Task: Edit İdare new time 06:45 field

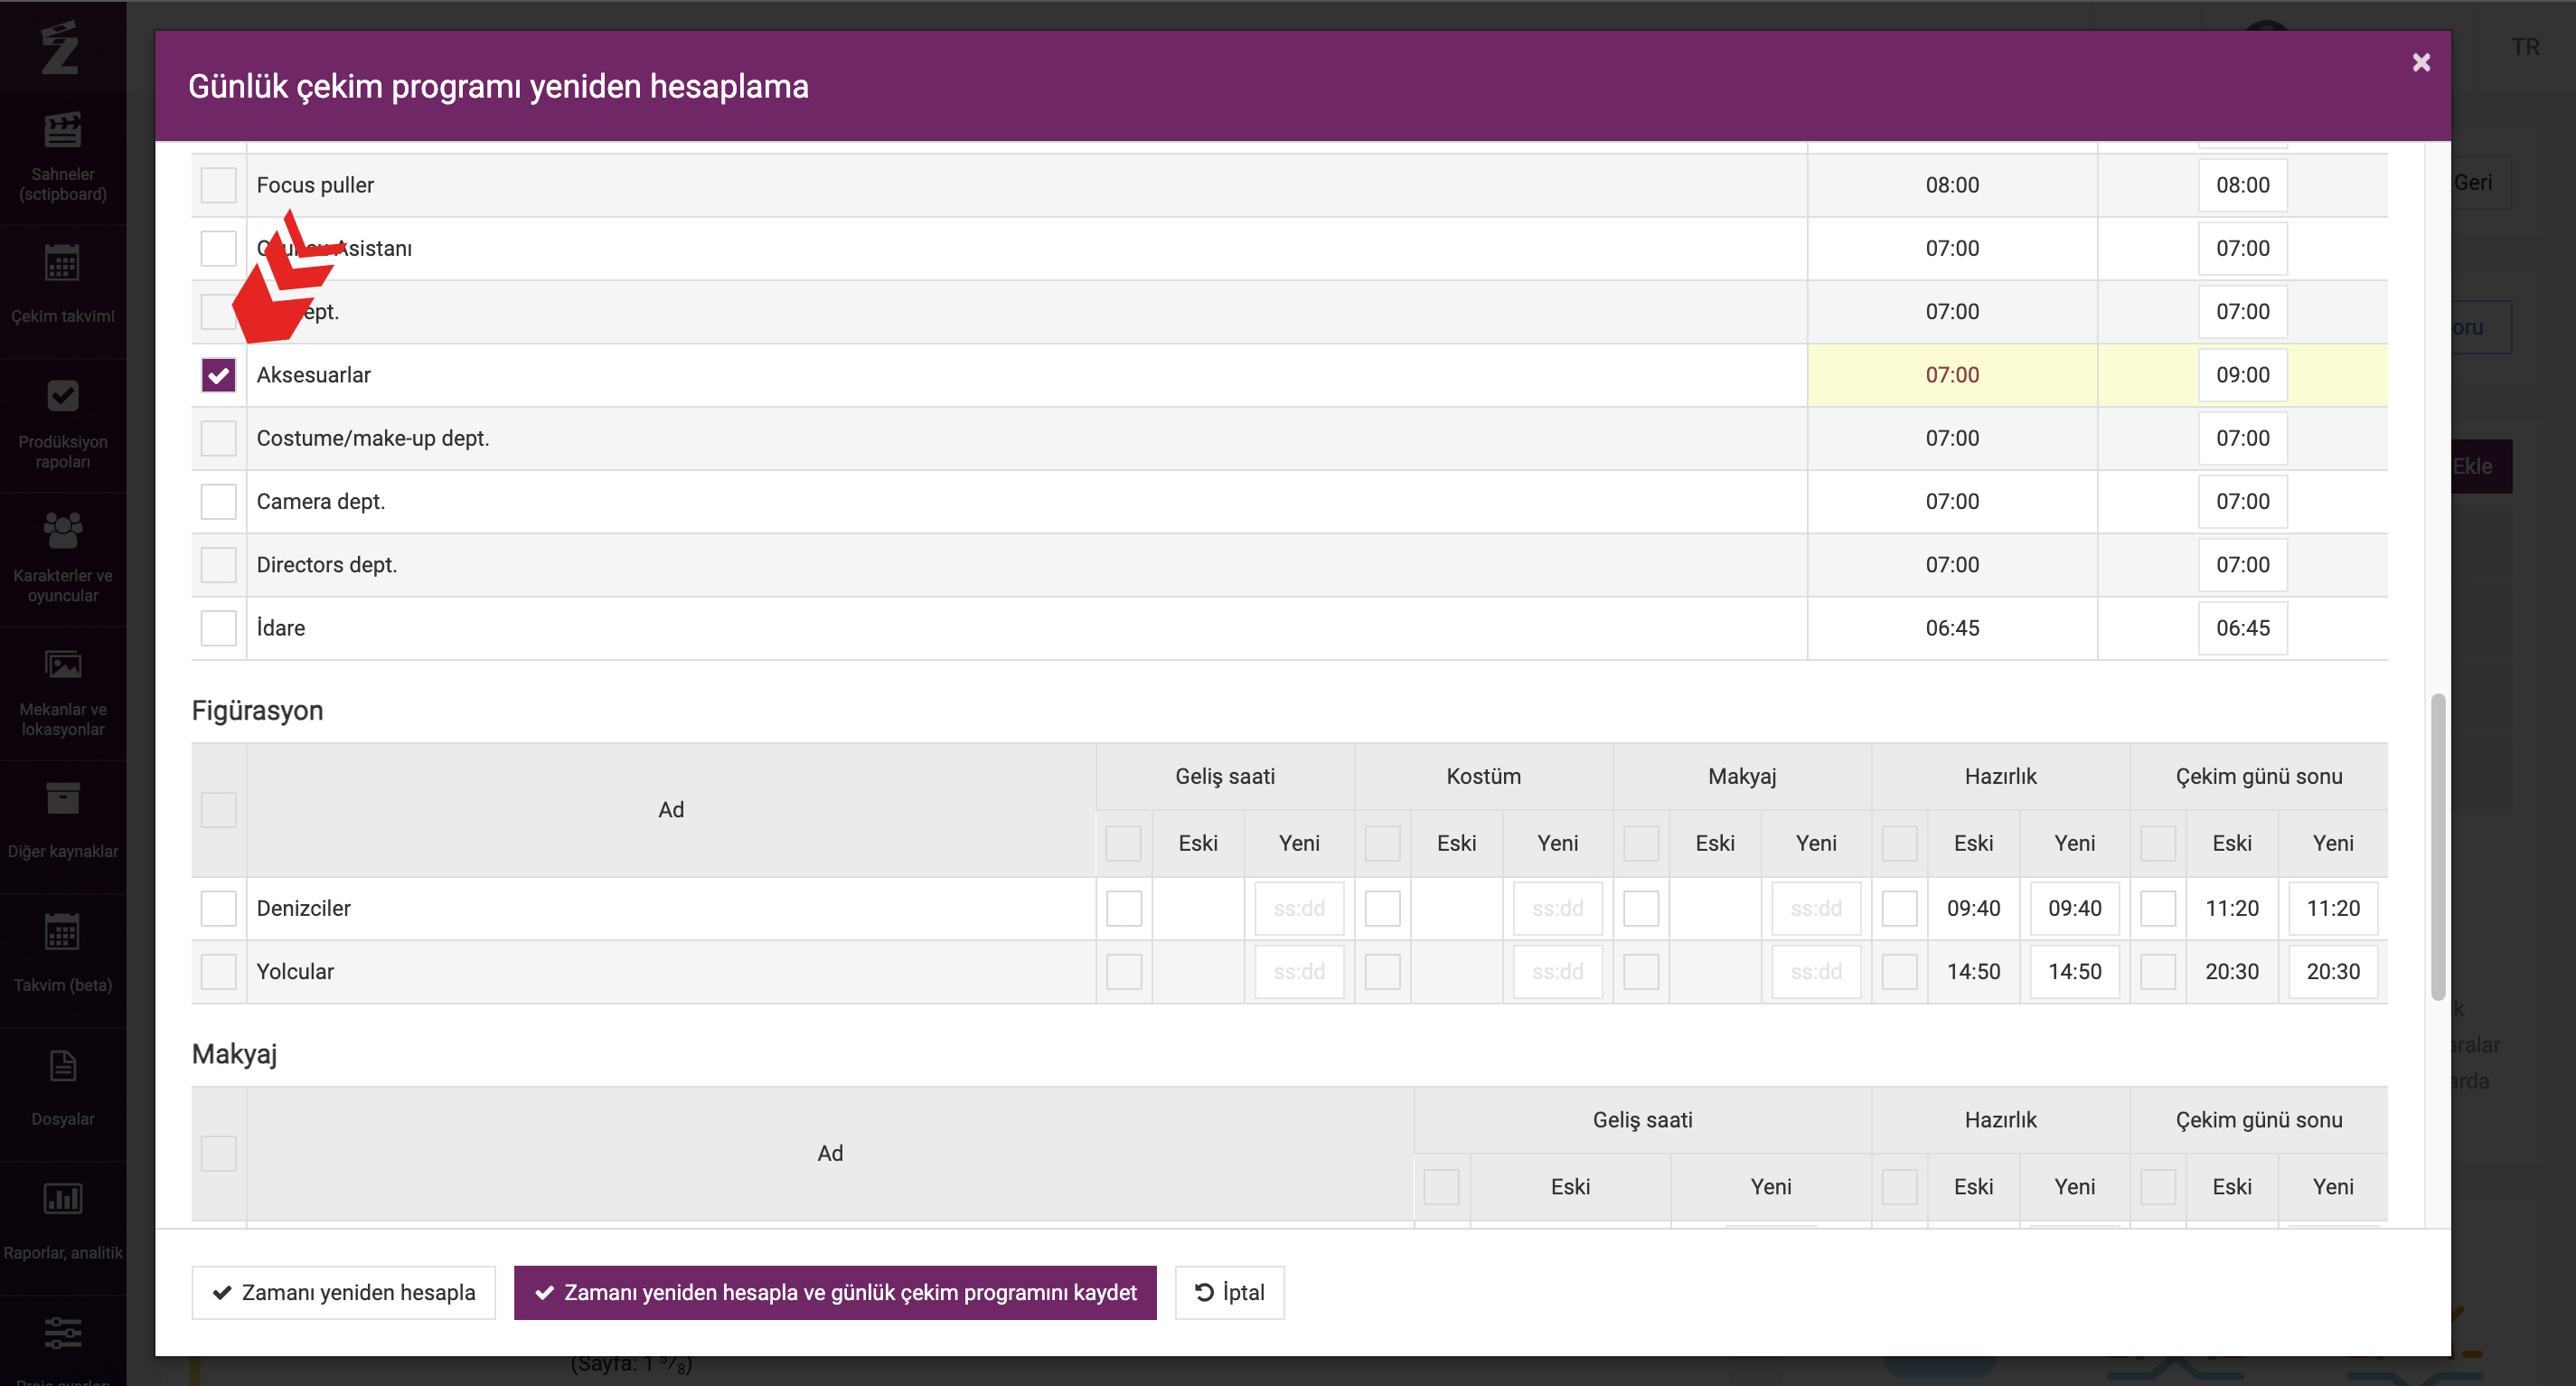Action: click(x=2242, y=628)
